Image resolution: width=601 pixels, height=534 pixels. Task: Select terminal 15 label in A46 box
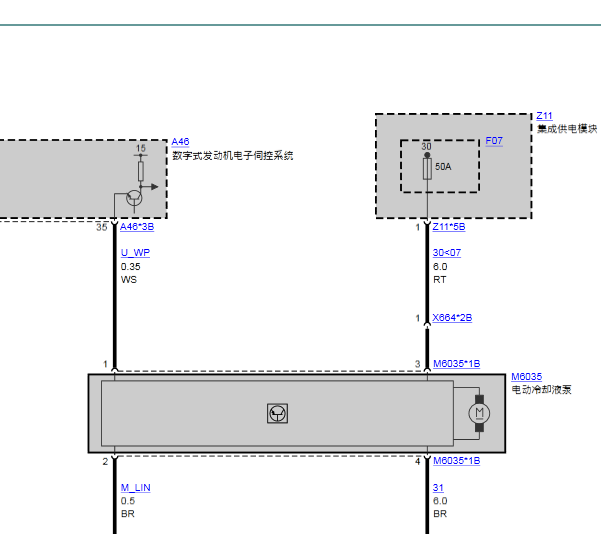141,148
